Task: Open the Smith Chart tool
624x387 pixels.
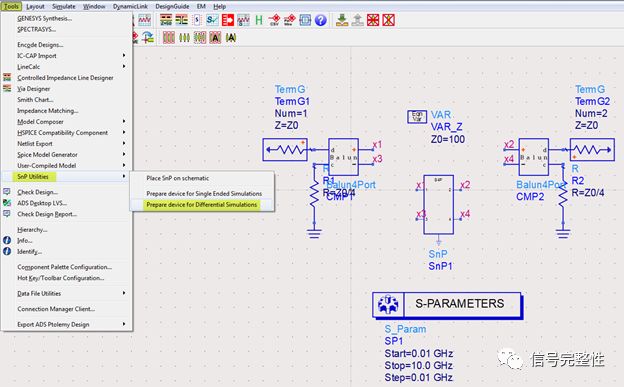Action: click(x=67, y=100)
